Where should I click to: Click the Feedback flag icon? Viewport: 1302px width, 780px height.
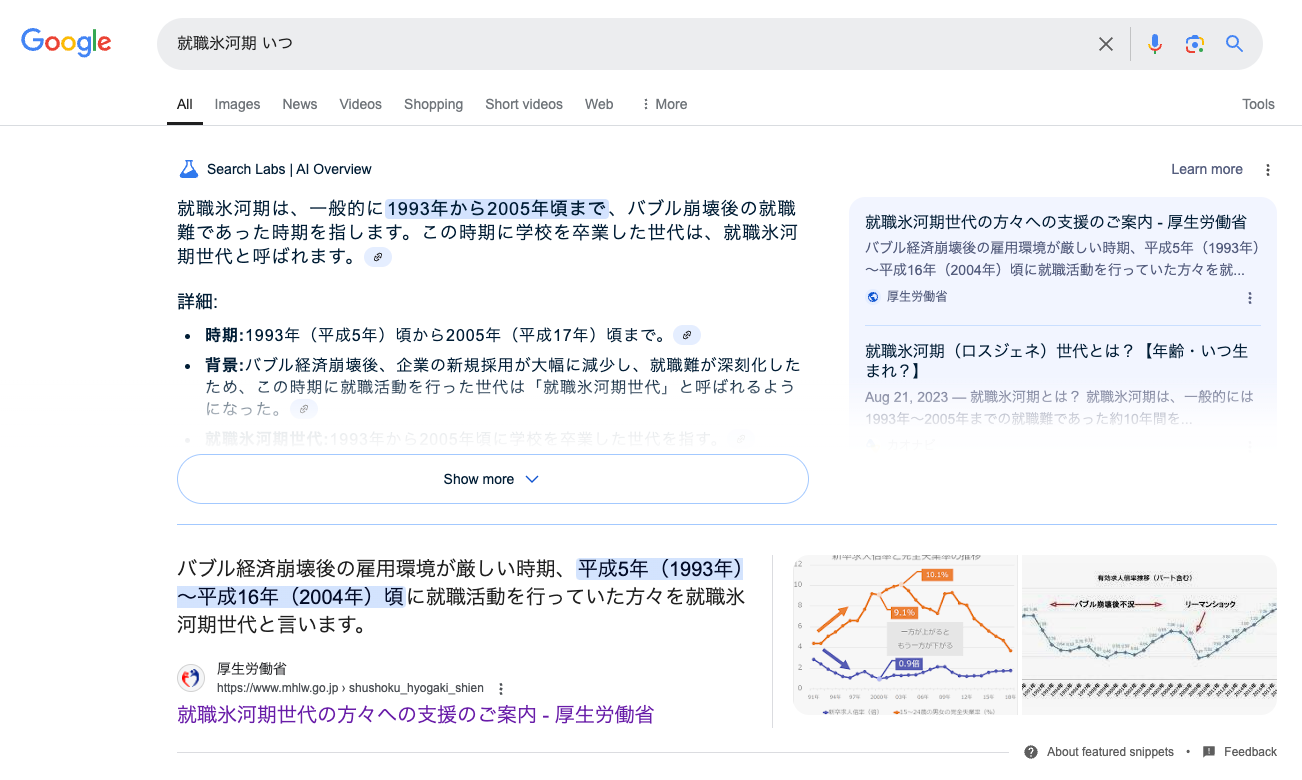click(1209, 752)
